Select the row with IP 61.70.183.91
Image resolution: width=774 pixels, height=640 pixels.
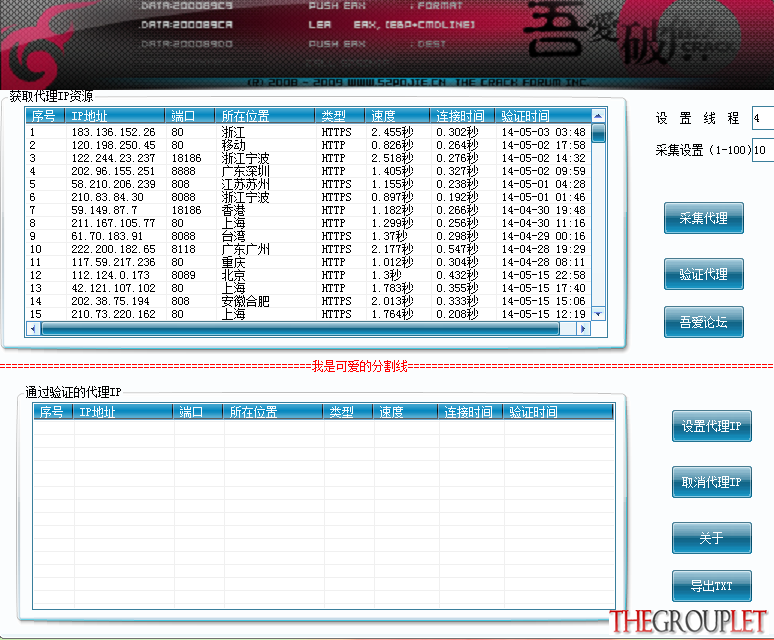309,236
